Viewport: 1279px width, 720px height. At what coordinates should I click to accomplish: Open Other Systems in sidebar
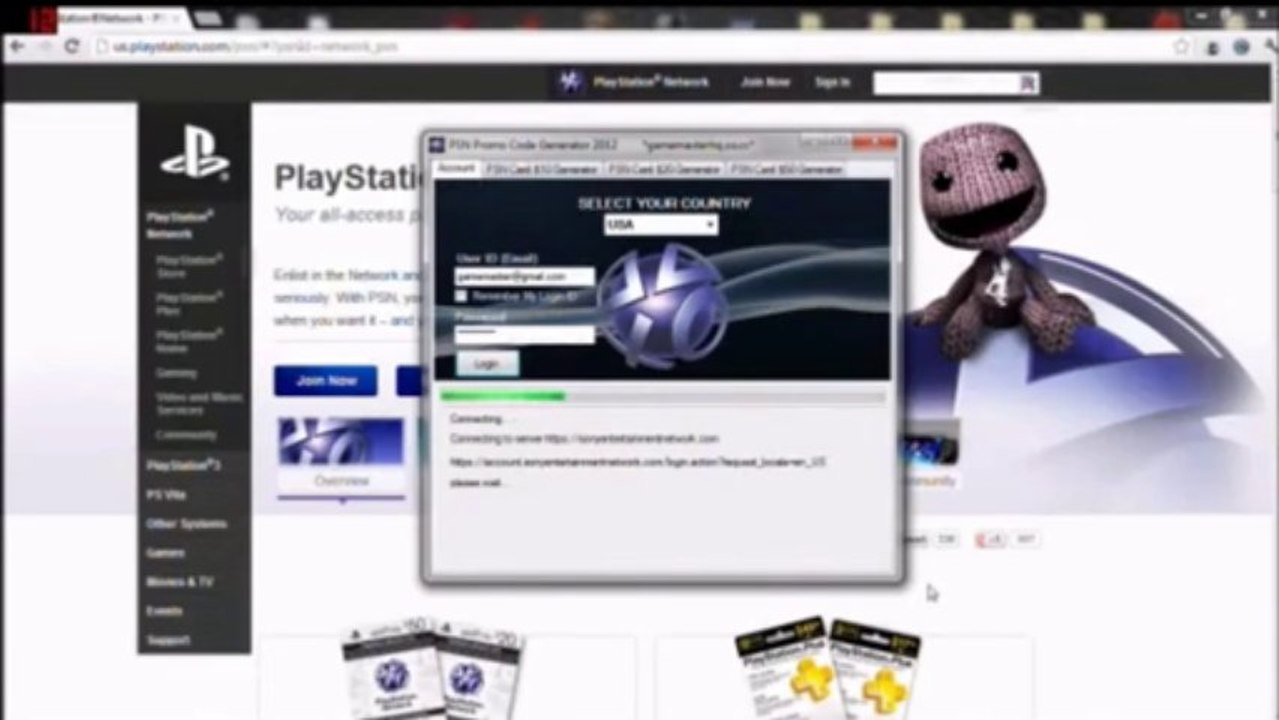[x=186, y=523]
